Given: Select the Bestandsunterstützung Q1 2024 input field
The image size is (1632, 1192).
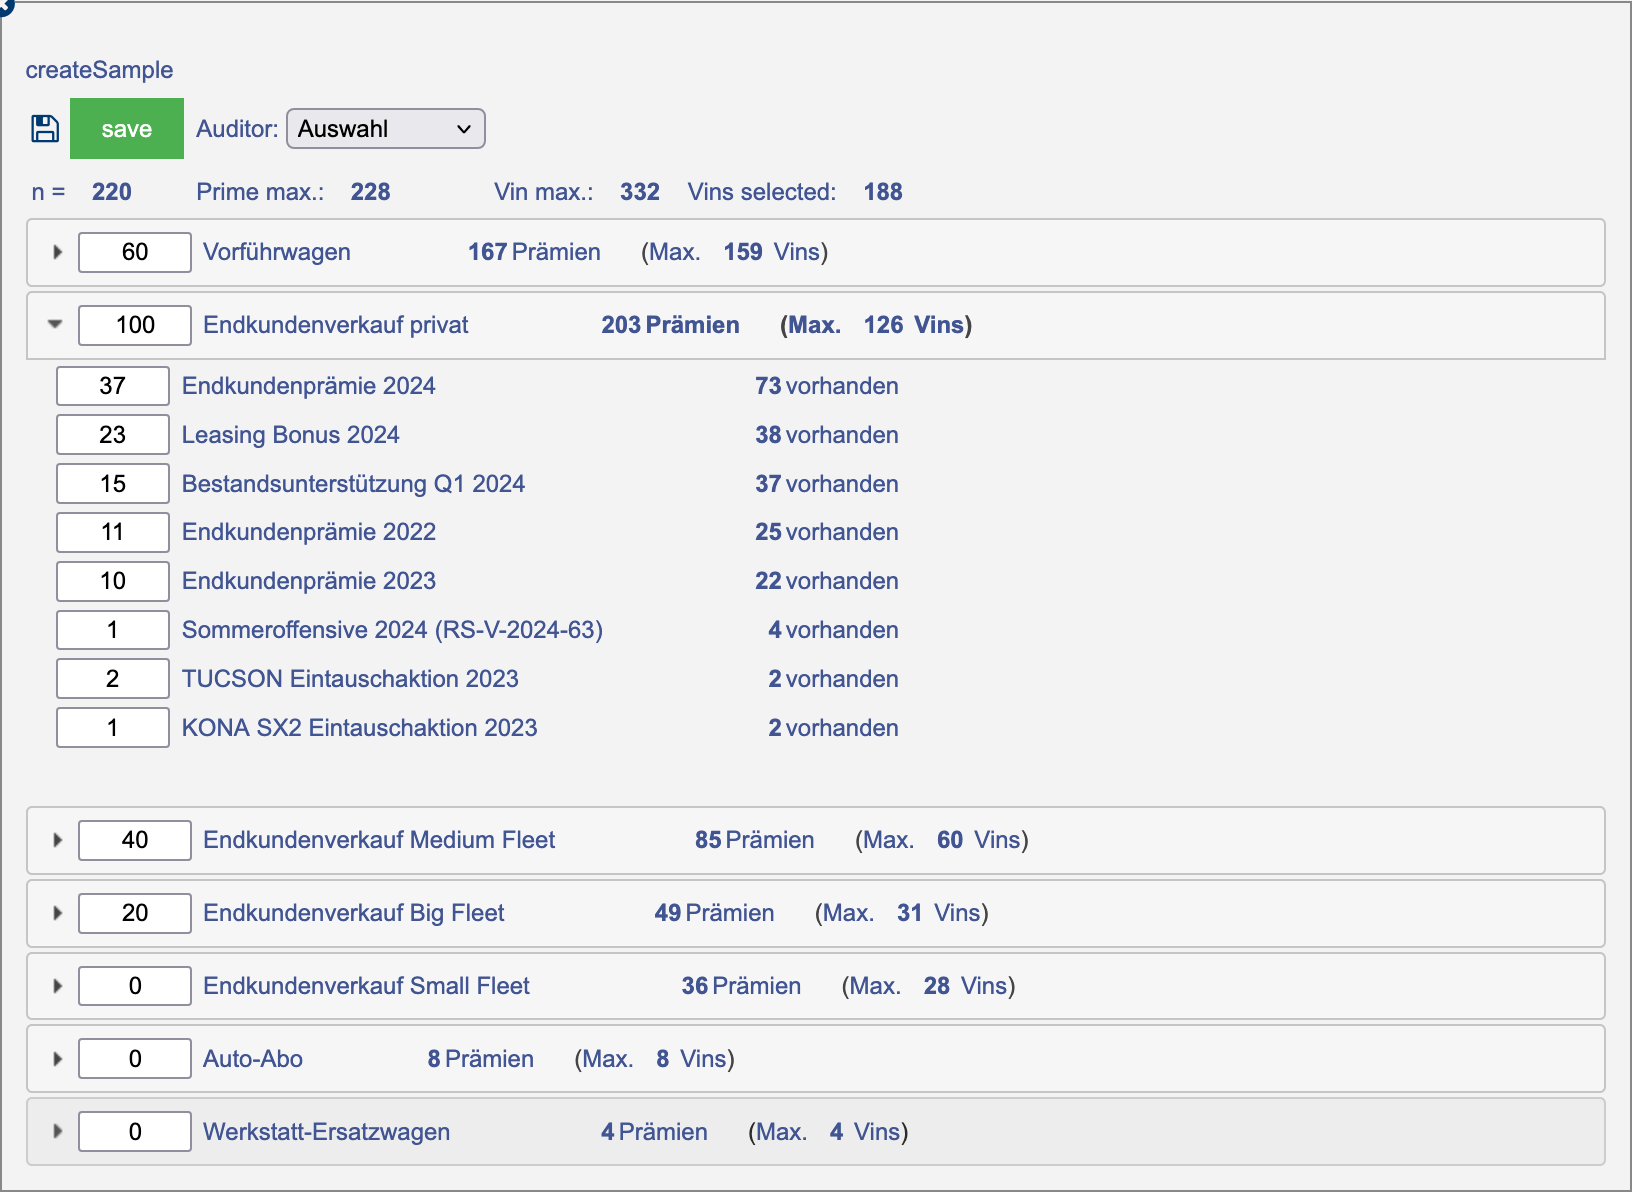Looking at the screenshot, I should point(113,483).
